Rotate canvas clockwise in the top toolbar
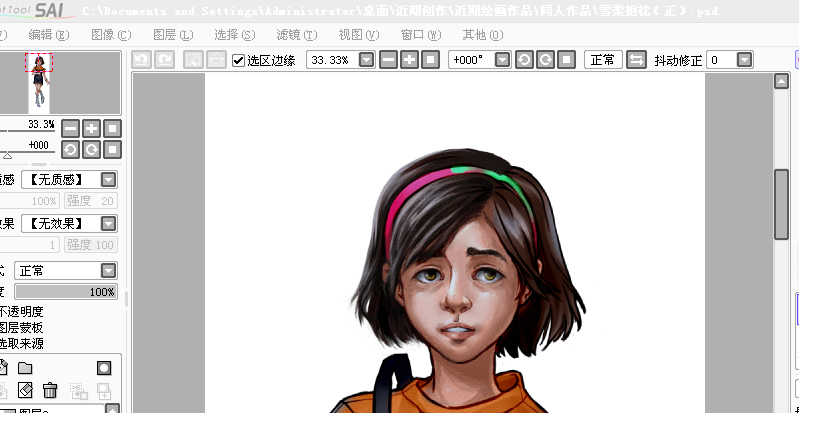The image size is (829, 446). pyautogui.click(x=545, y=60)
